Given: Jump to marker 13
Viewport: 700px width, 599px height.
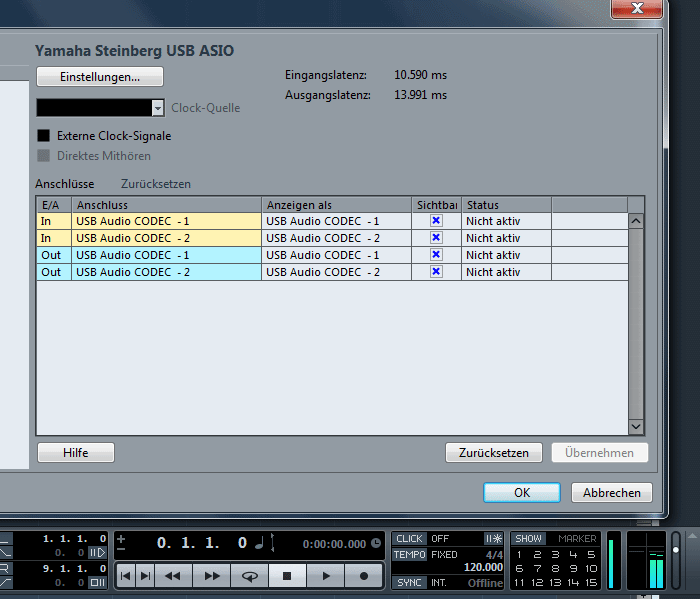Looking at the screenshot, I should [555, 582].
